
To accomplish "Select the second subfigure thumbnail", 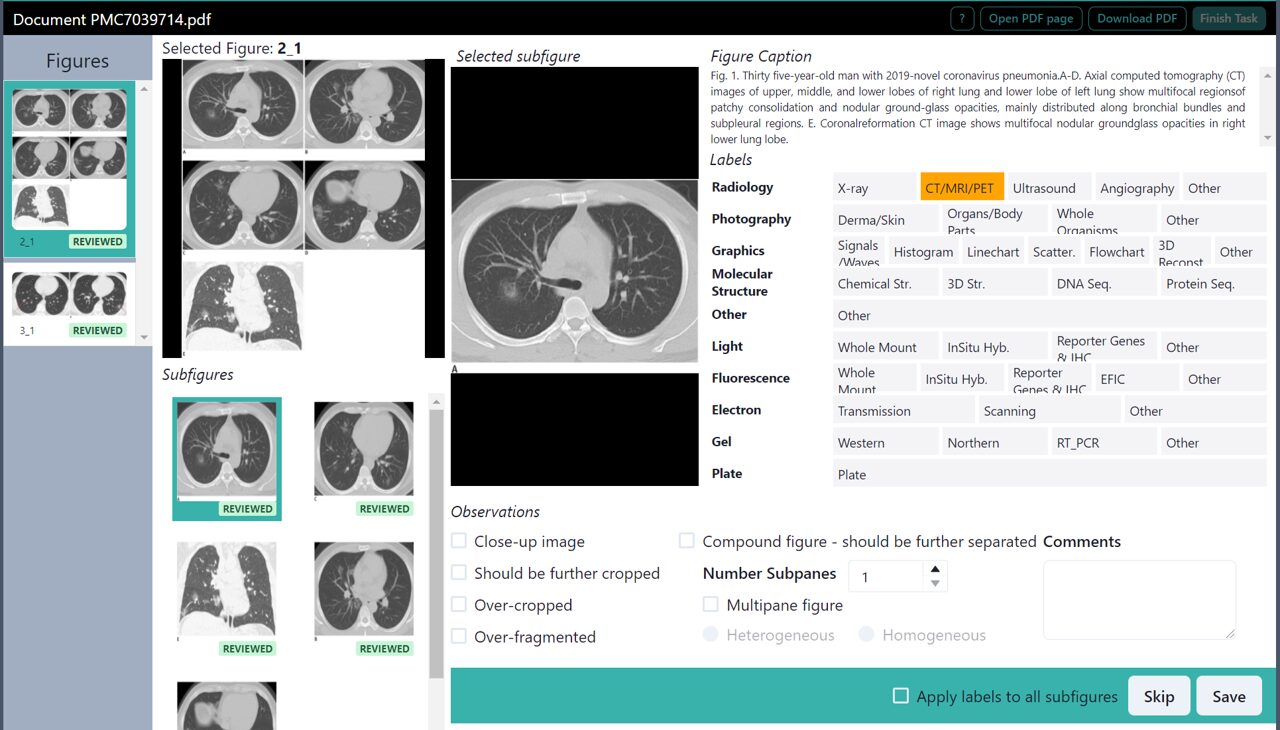I will coord(363,451).
